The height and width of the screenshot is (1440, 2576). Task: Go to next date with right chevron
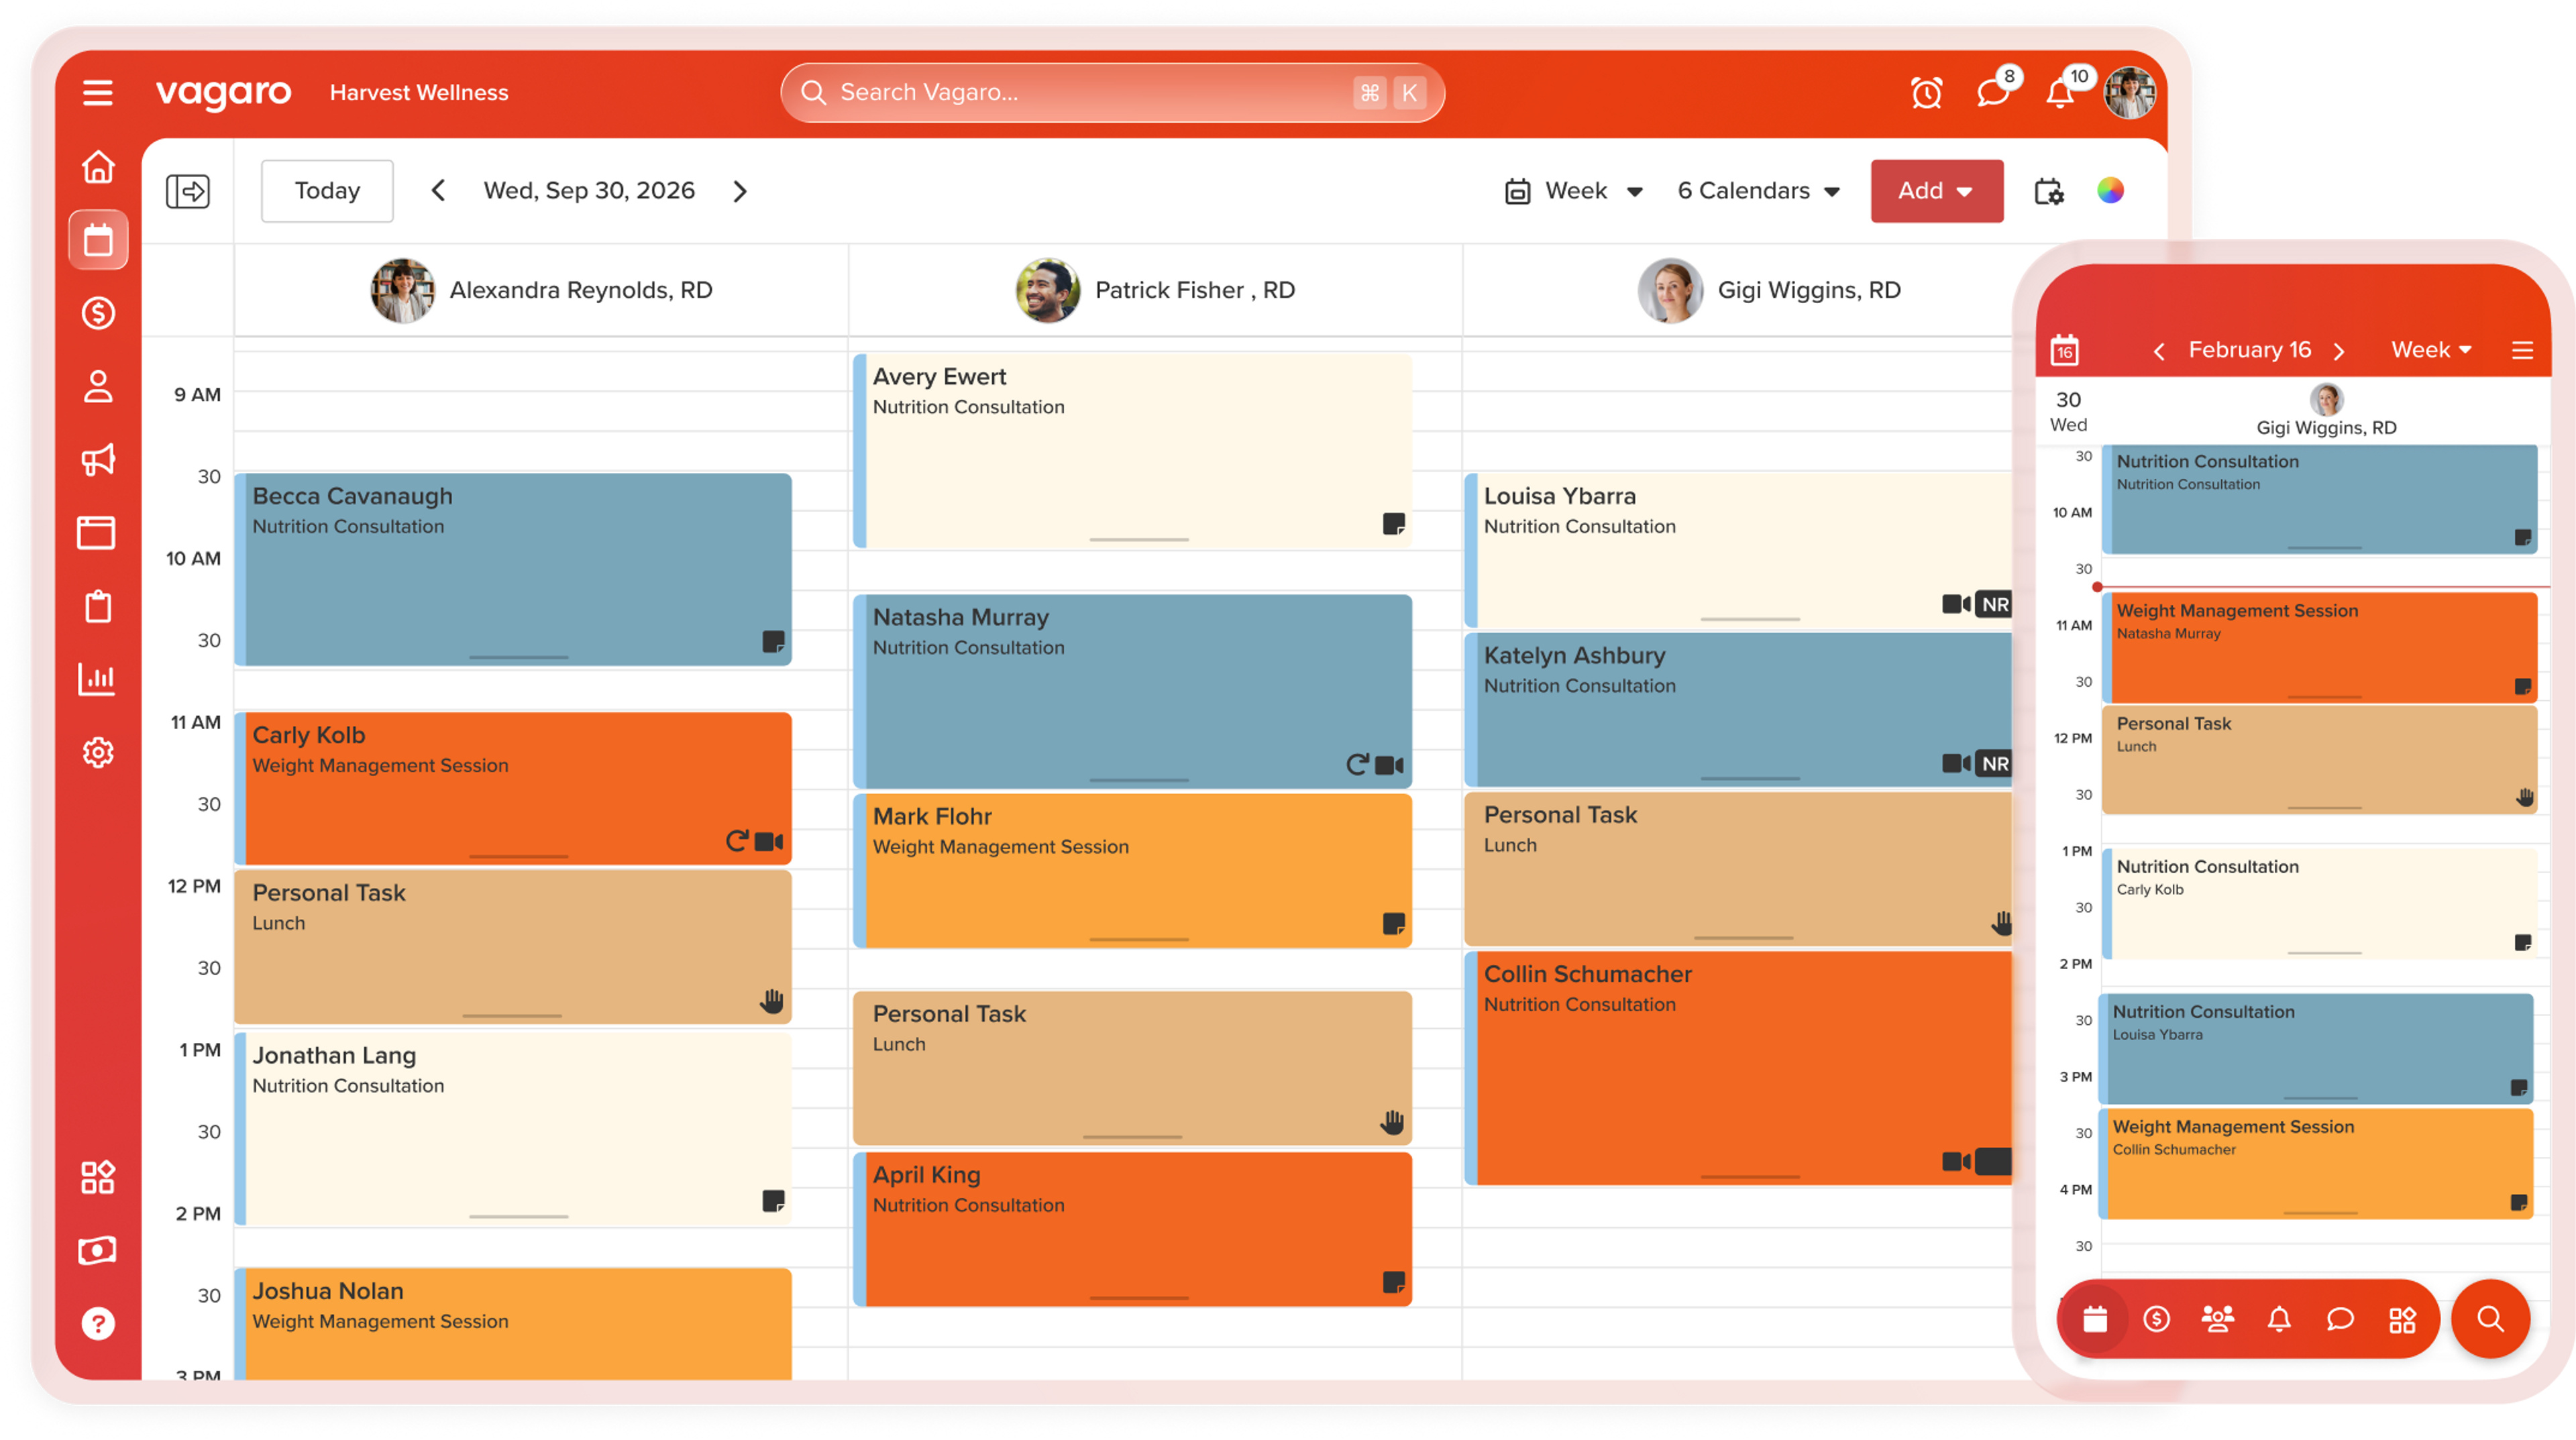740,191
